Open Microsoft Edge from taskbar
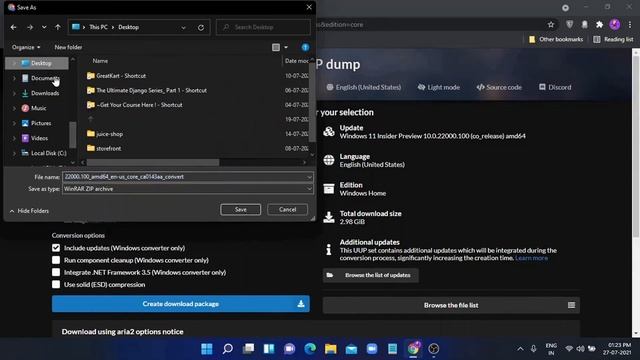 pyautogui.click(x=310, y=349)
